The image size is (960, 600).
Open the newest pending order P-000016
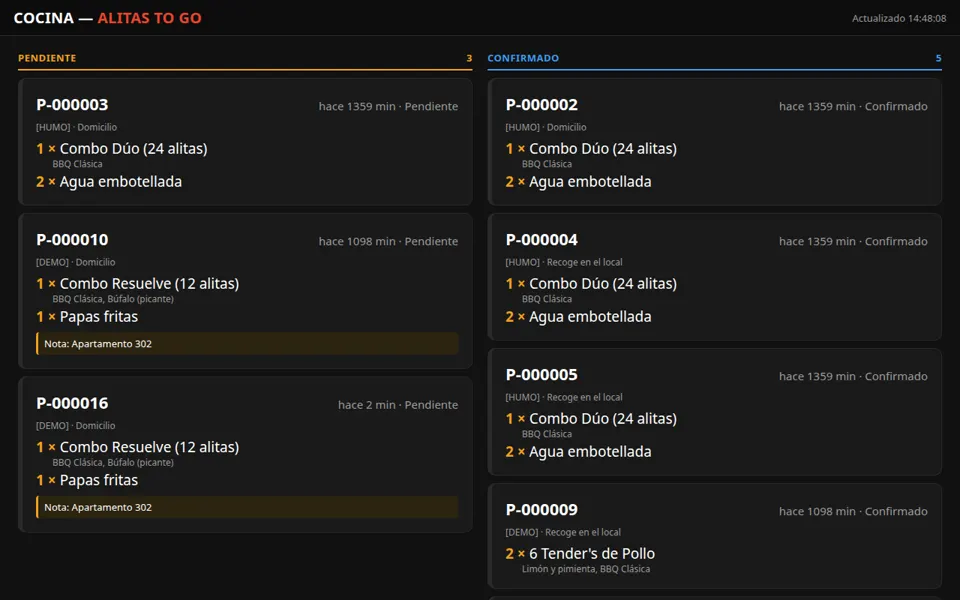point(245,454)
